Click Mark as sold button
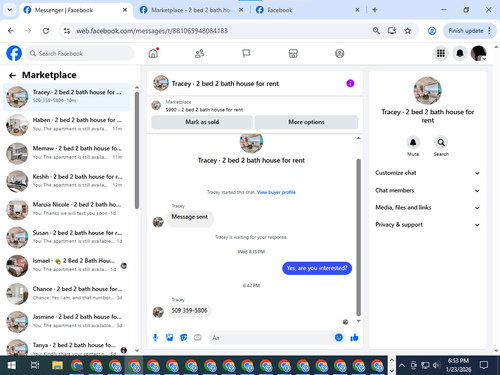The image size is (500, 375). tap(202, 122)
